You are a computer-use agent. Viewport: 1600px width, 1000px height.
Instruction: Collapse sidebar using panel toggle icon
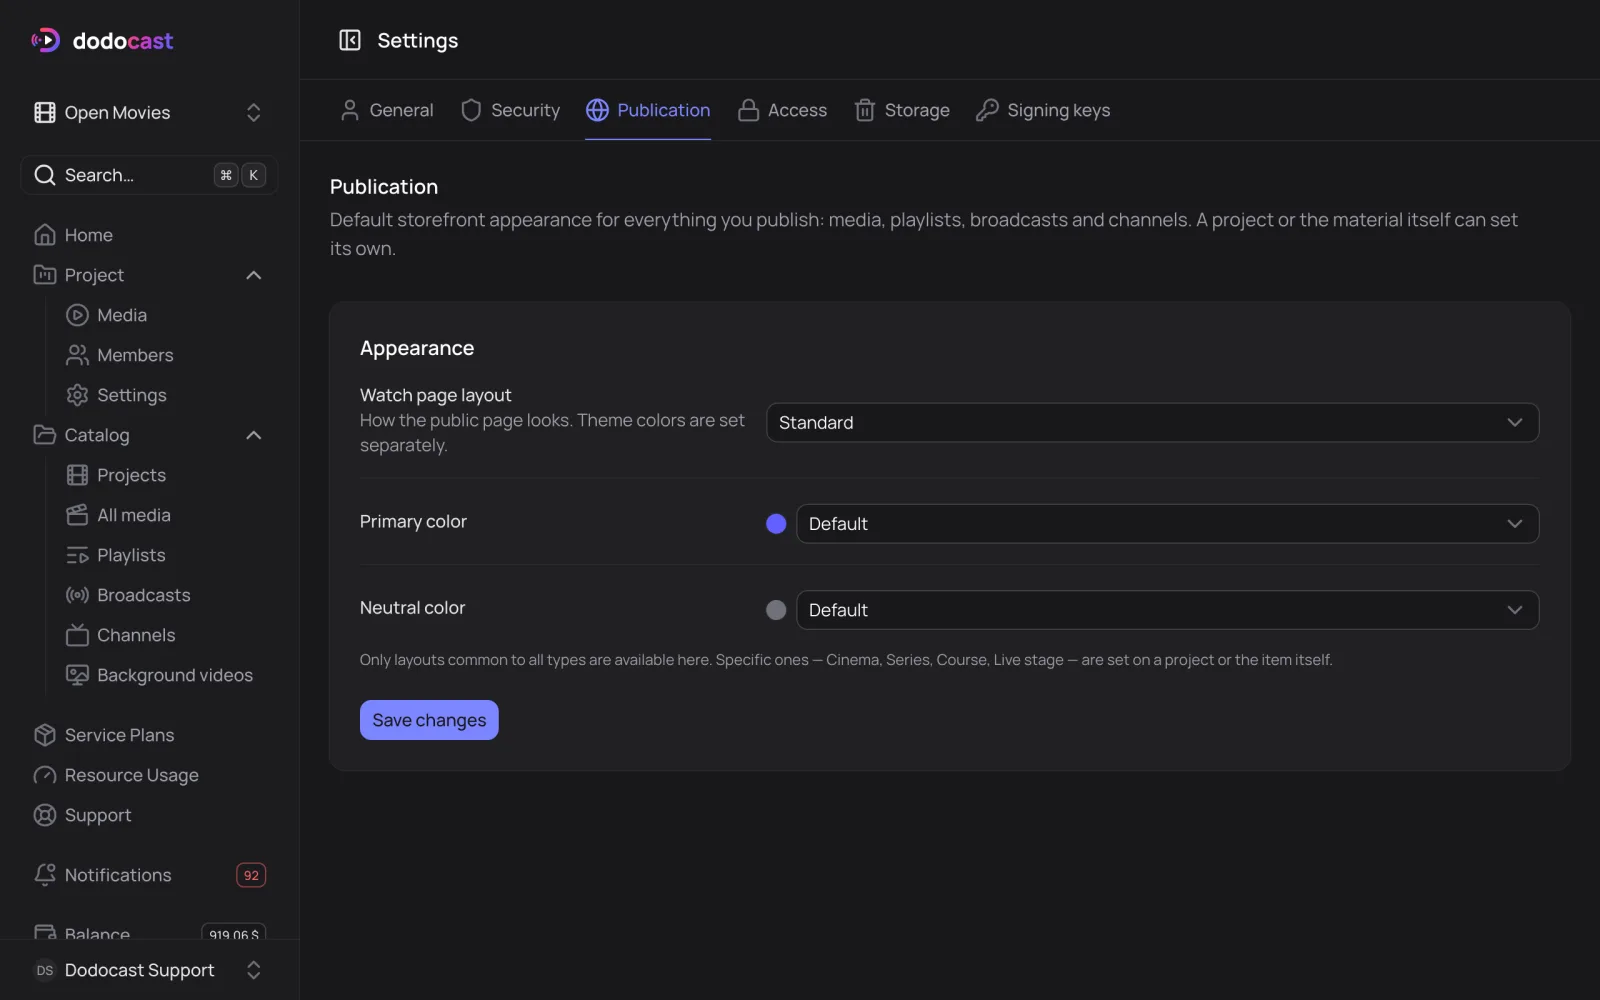point(349,40)
